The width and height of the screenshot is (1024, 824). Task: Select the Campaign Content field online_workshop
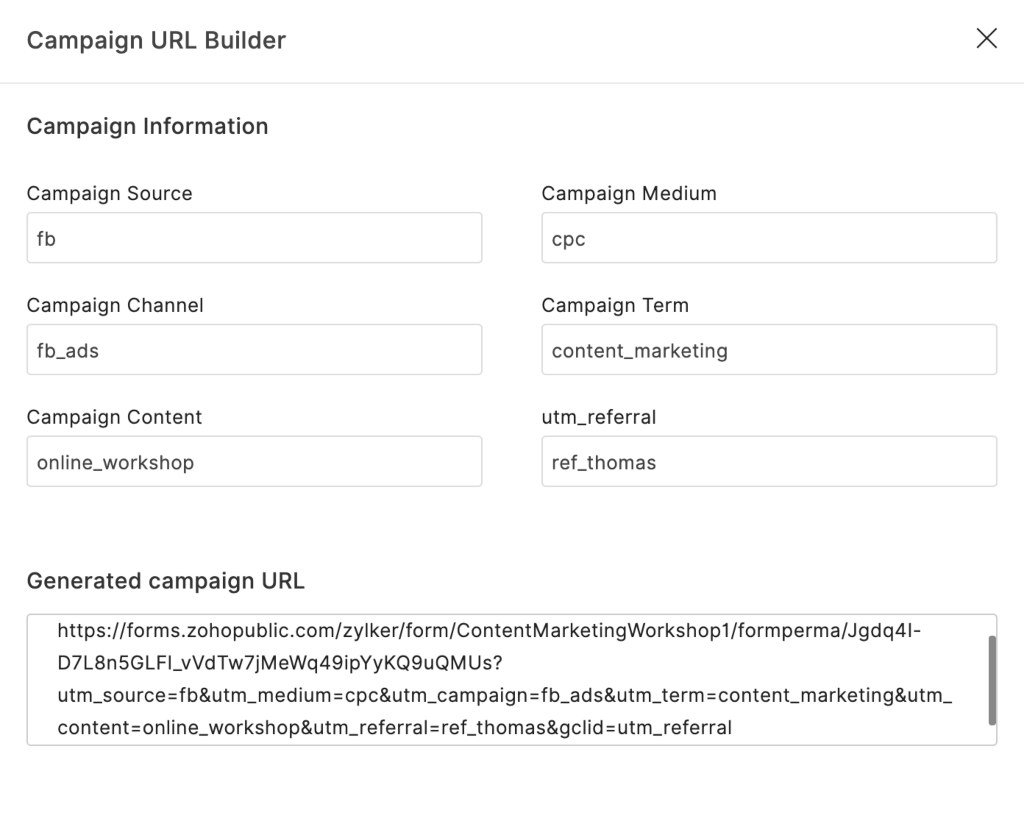pos(254,461)
